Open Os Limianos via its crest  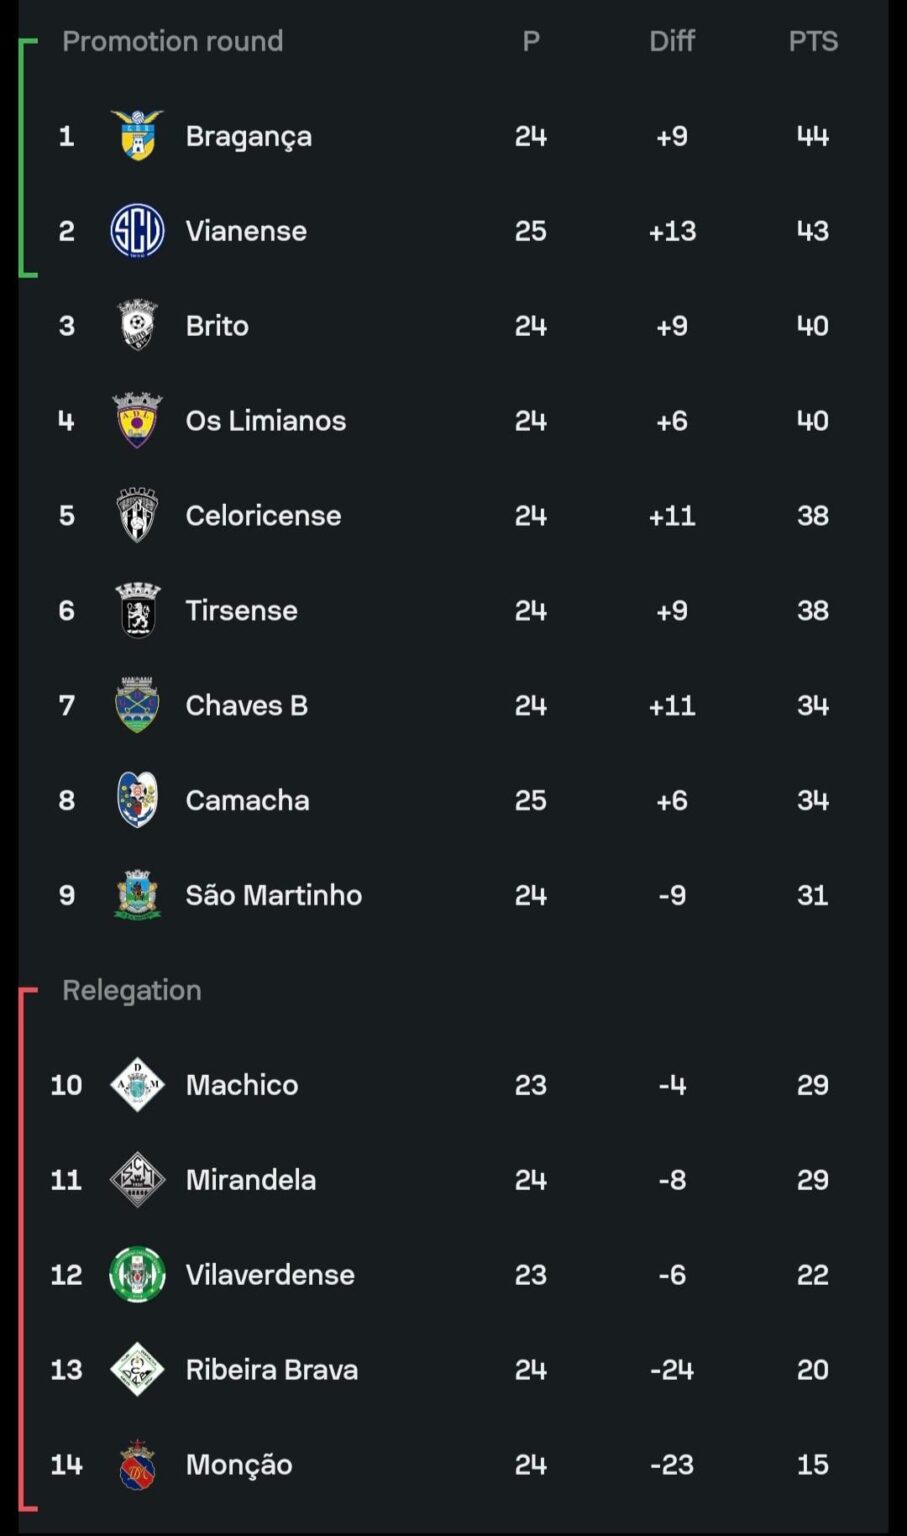point(137,420)
